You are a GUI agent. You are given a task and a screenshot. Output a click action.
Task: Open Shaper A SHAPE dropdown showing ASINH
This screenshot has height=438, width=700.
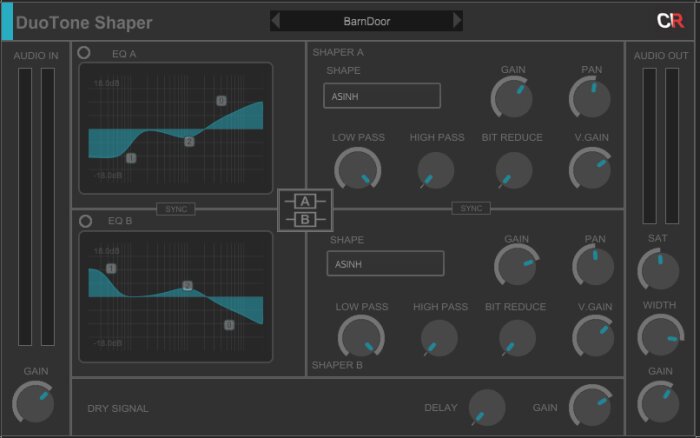(x=382, y=96)
